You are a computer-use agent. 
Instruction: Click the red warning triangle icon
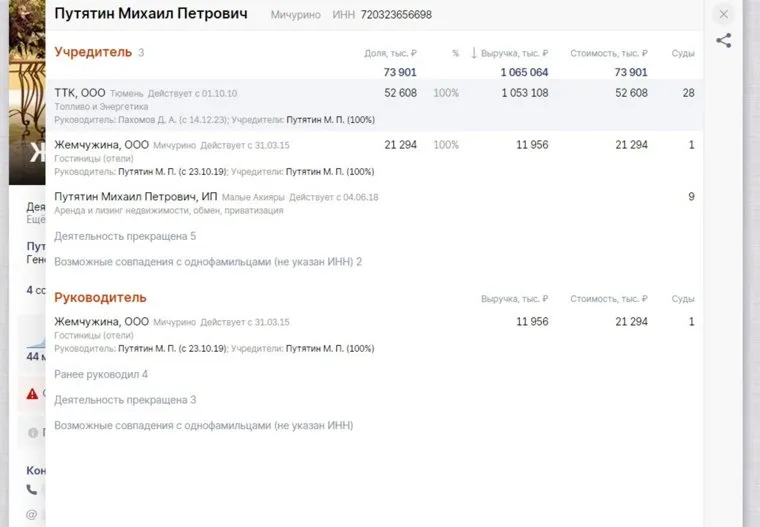pos(32,394)
